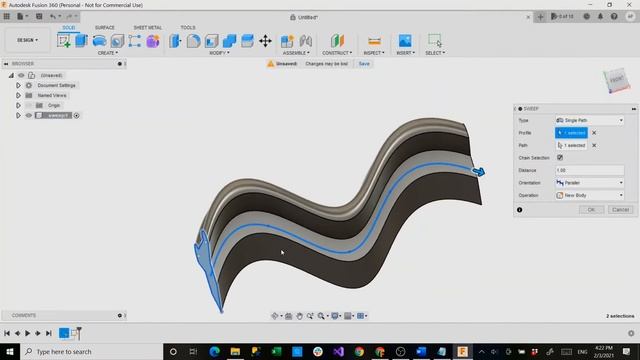The width and height of the screenshot is (640, 360).
Task: Open the CREATE menu dropdown
Action: coord(108,53)
